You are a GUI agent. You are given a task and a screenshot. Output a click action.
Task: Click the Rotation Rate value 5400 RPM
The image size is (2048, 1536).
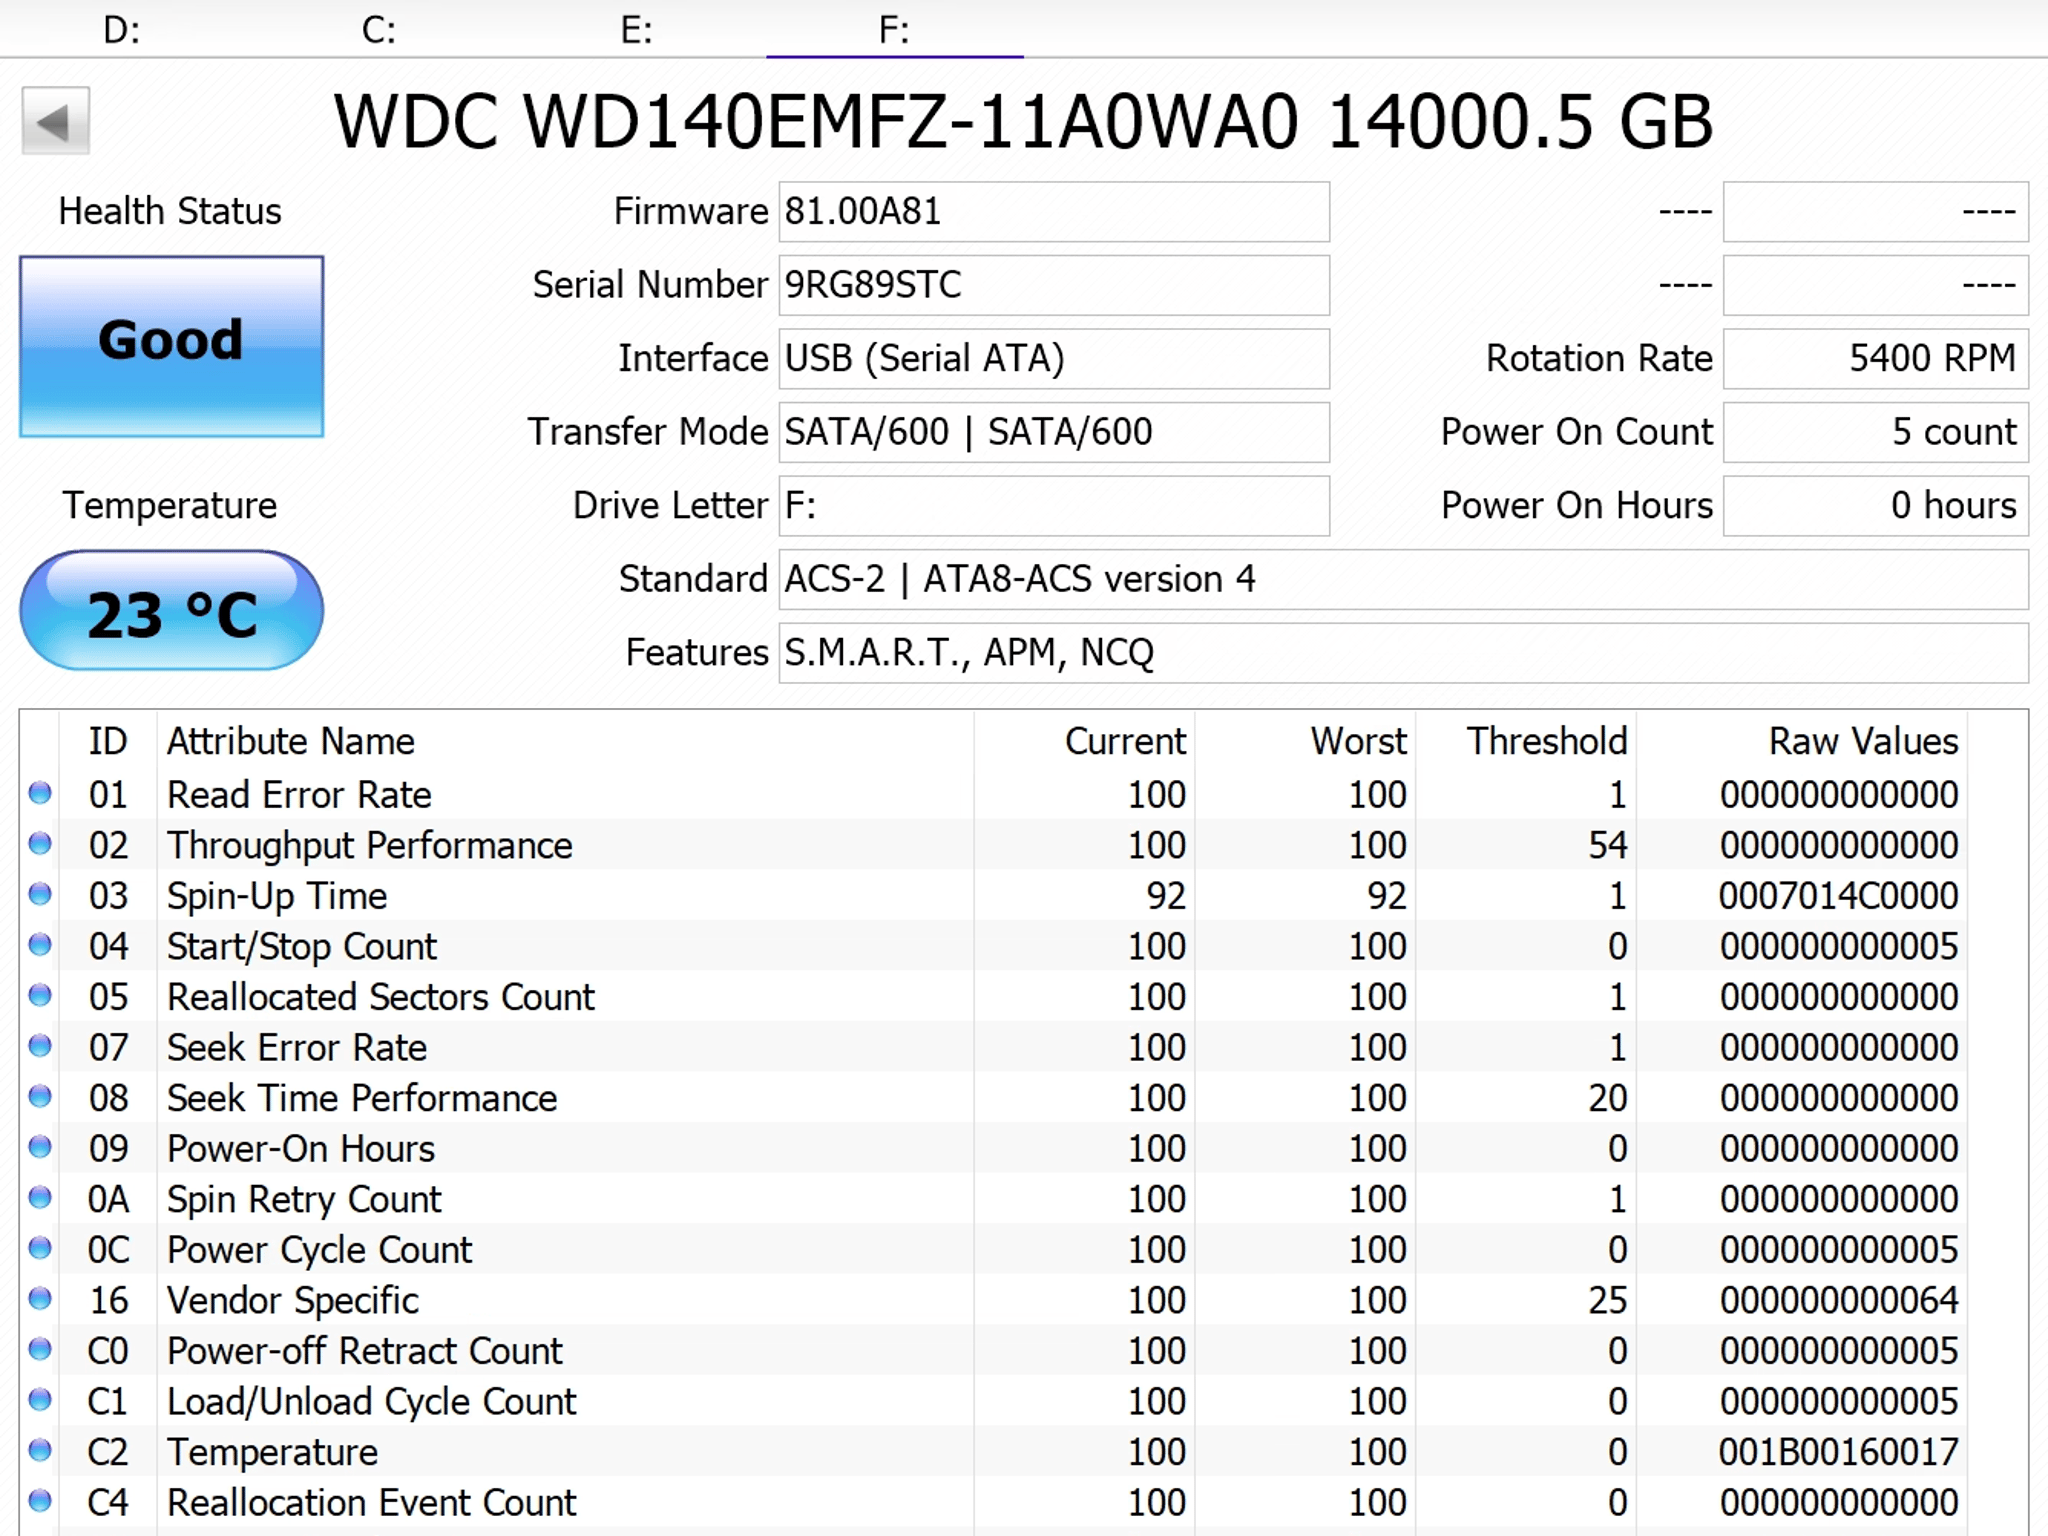click(x=1876, y=359)
